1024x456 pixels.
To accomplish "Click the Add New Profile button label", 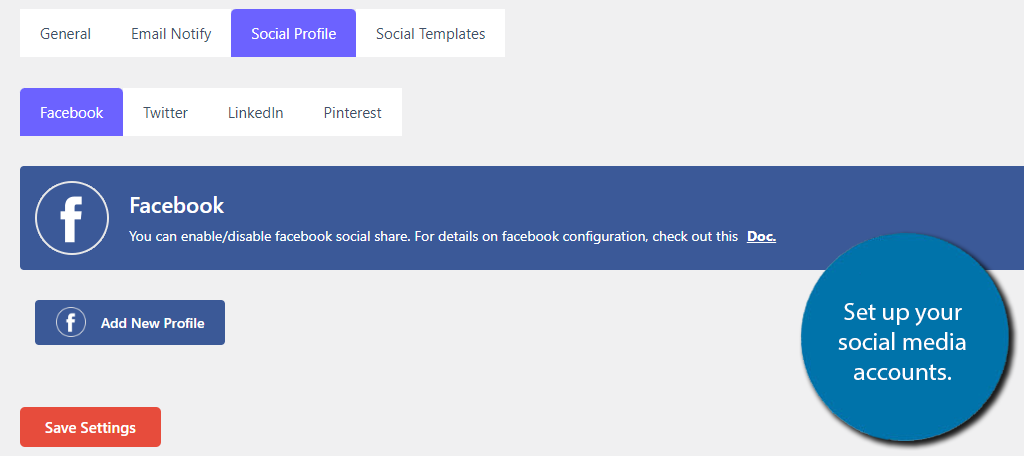I will pos(153,323).
